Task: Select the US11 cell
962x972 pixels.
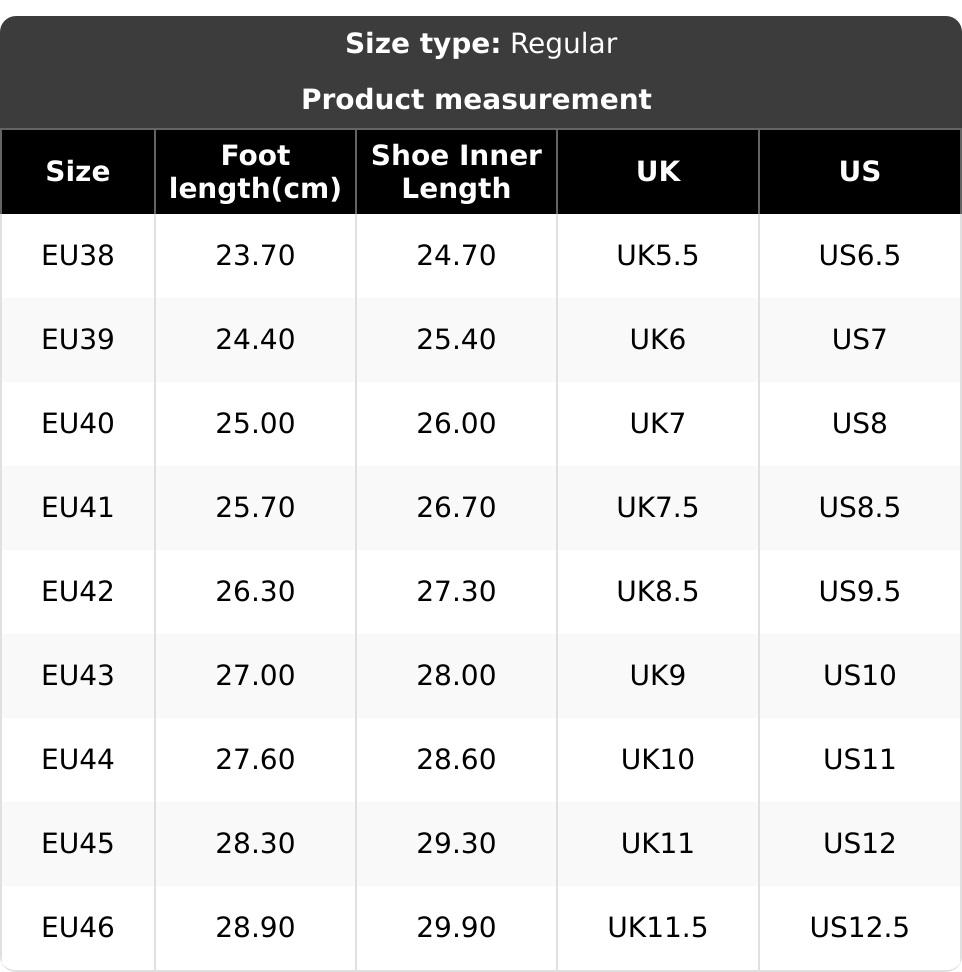Action: pyautogui.click(x=859, y=760)
